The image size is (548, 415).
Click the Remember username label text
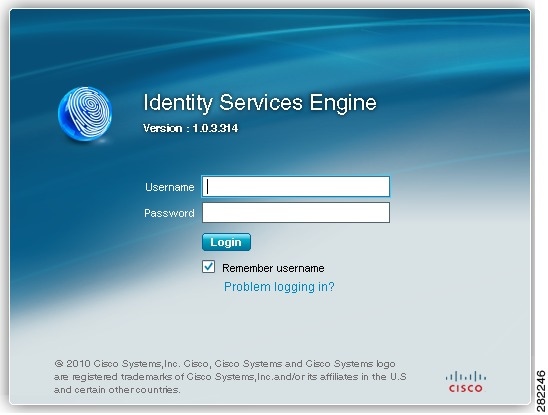click(273, 268)
